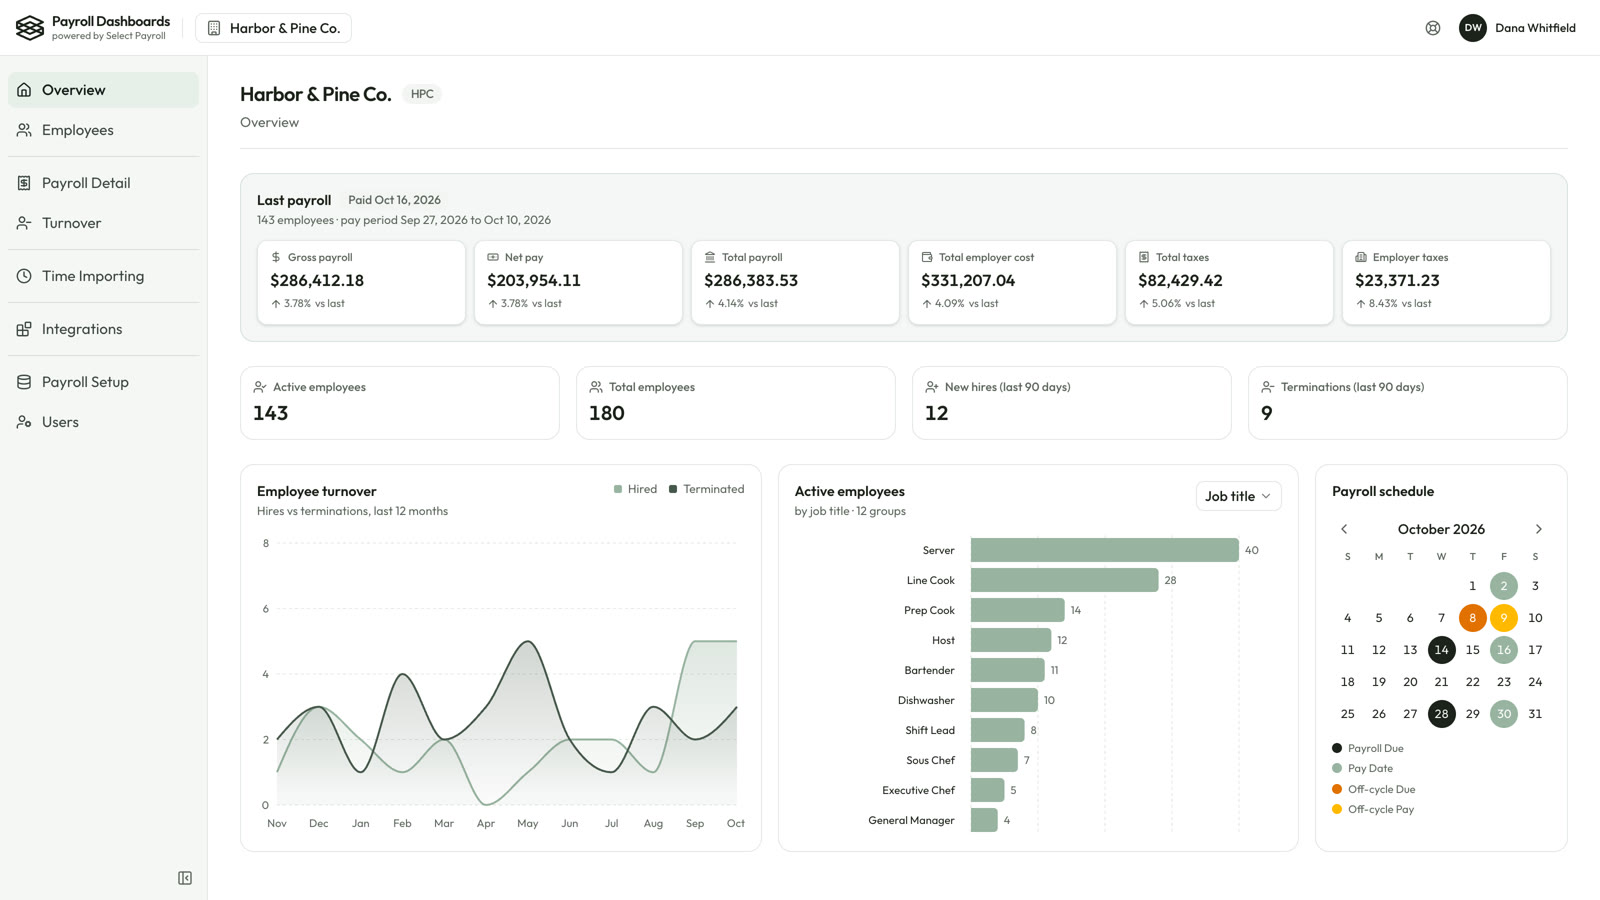Click the Line Cook bar in chart
1600x900 pixels.
click(x=1064, y=580)
